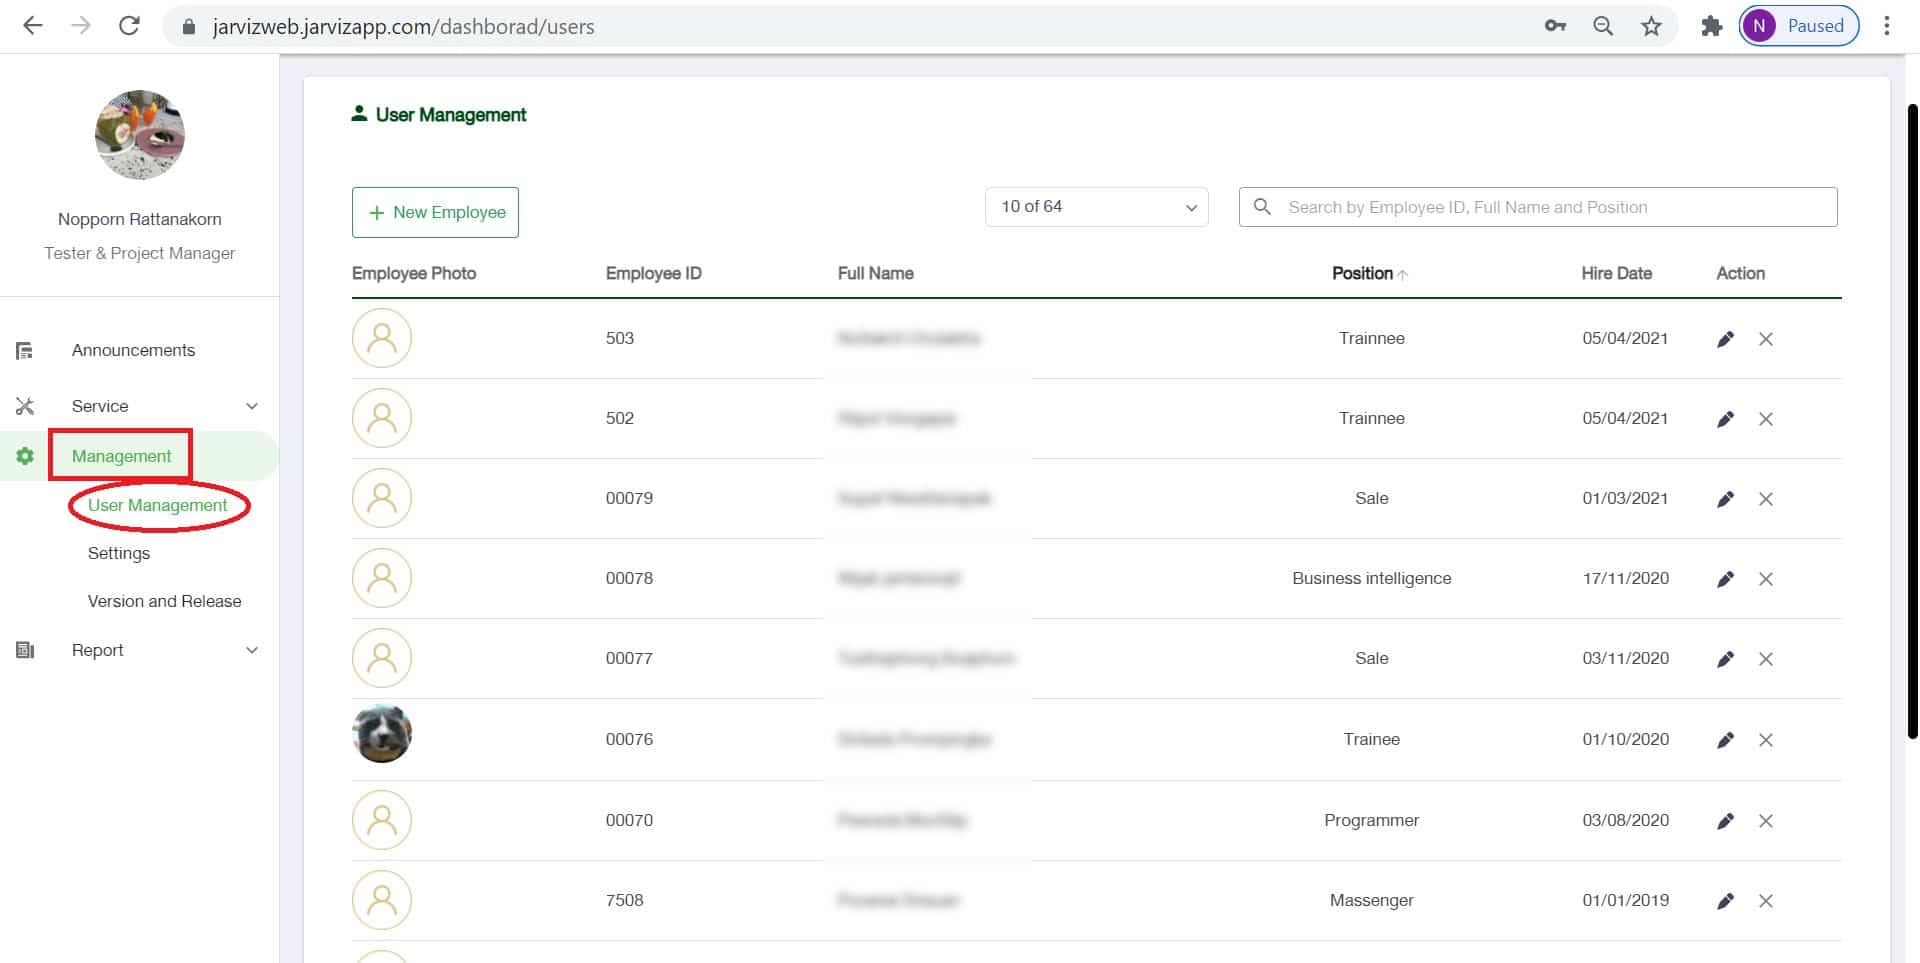Select Settings under Management

pyautogui.click(x=119, y=553)
